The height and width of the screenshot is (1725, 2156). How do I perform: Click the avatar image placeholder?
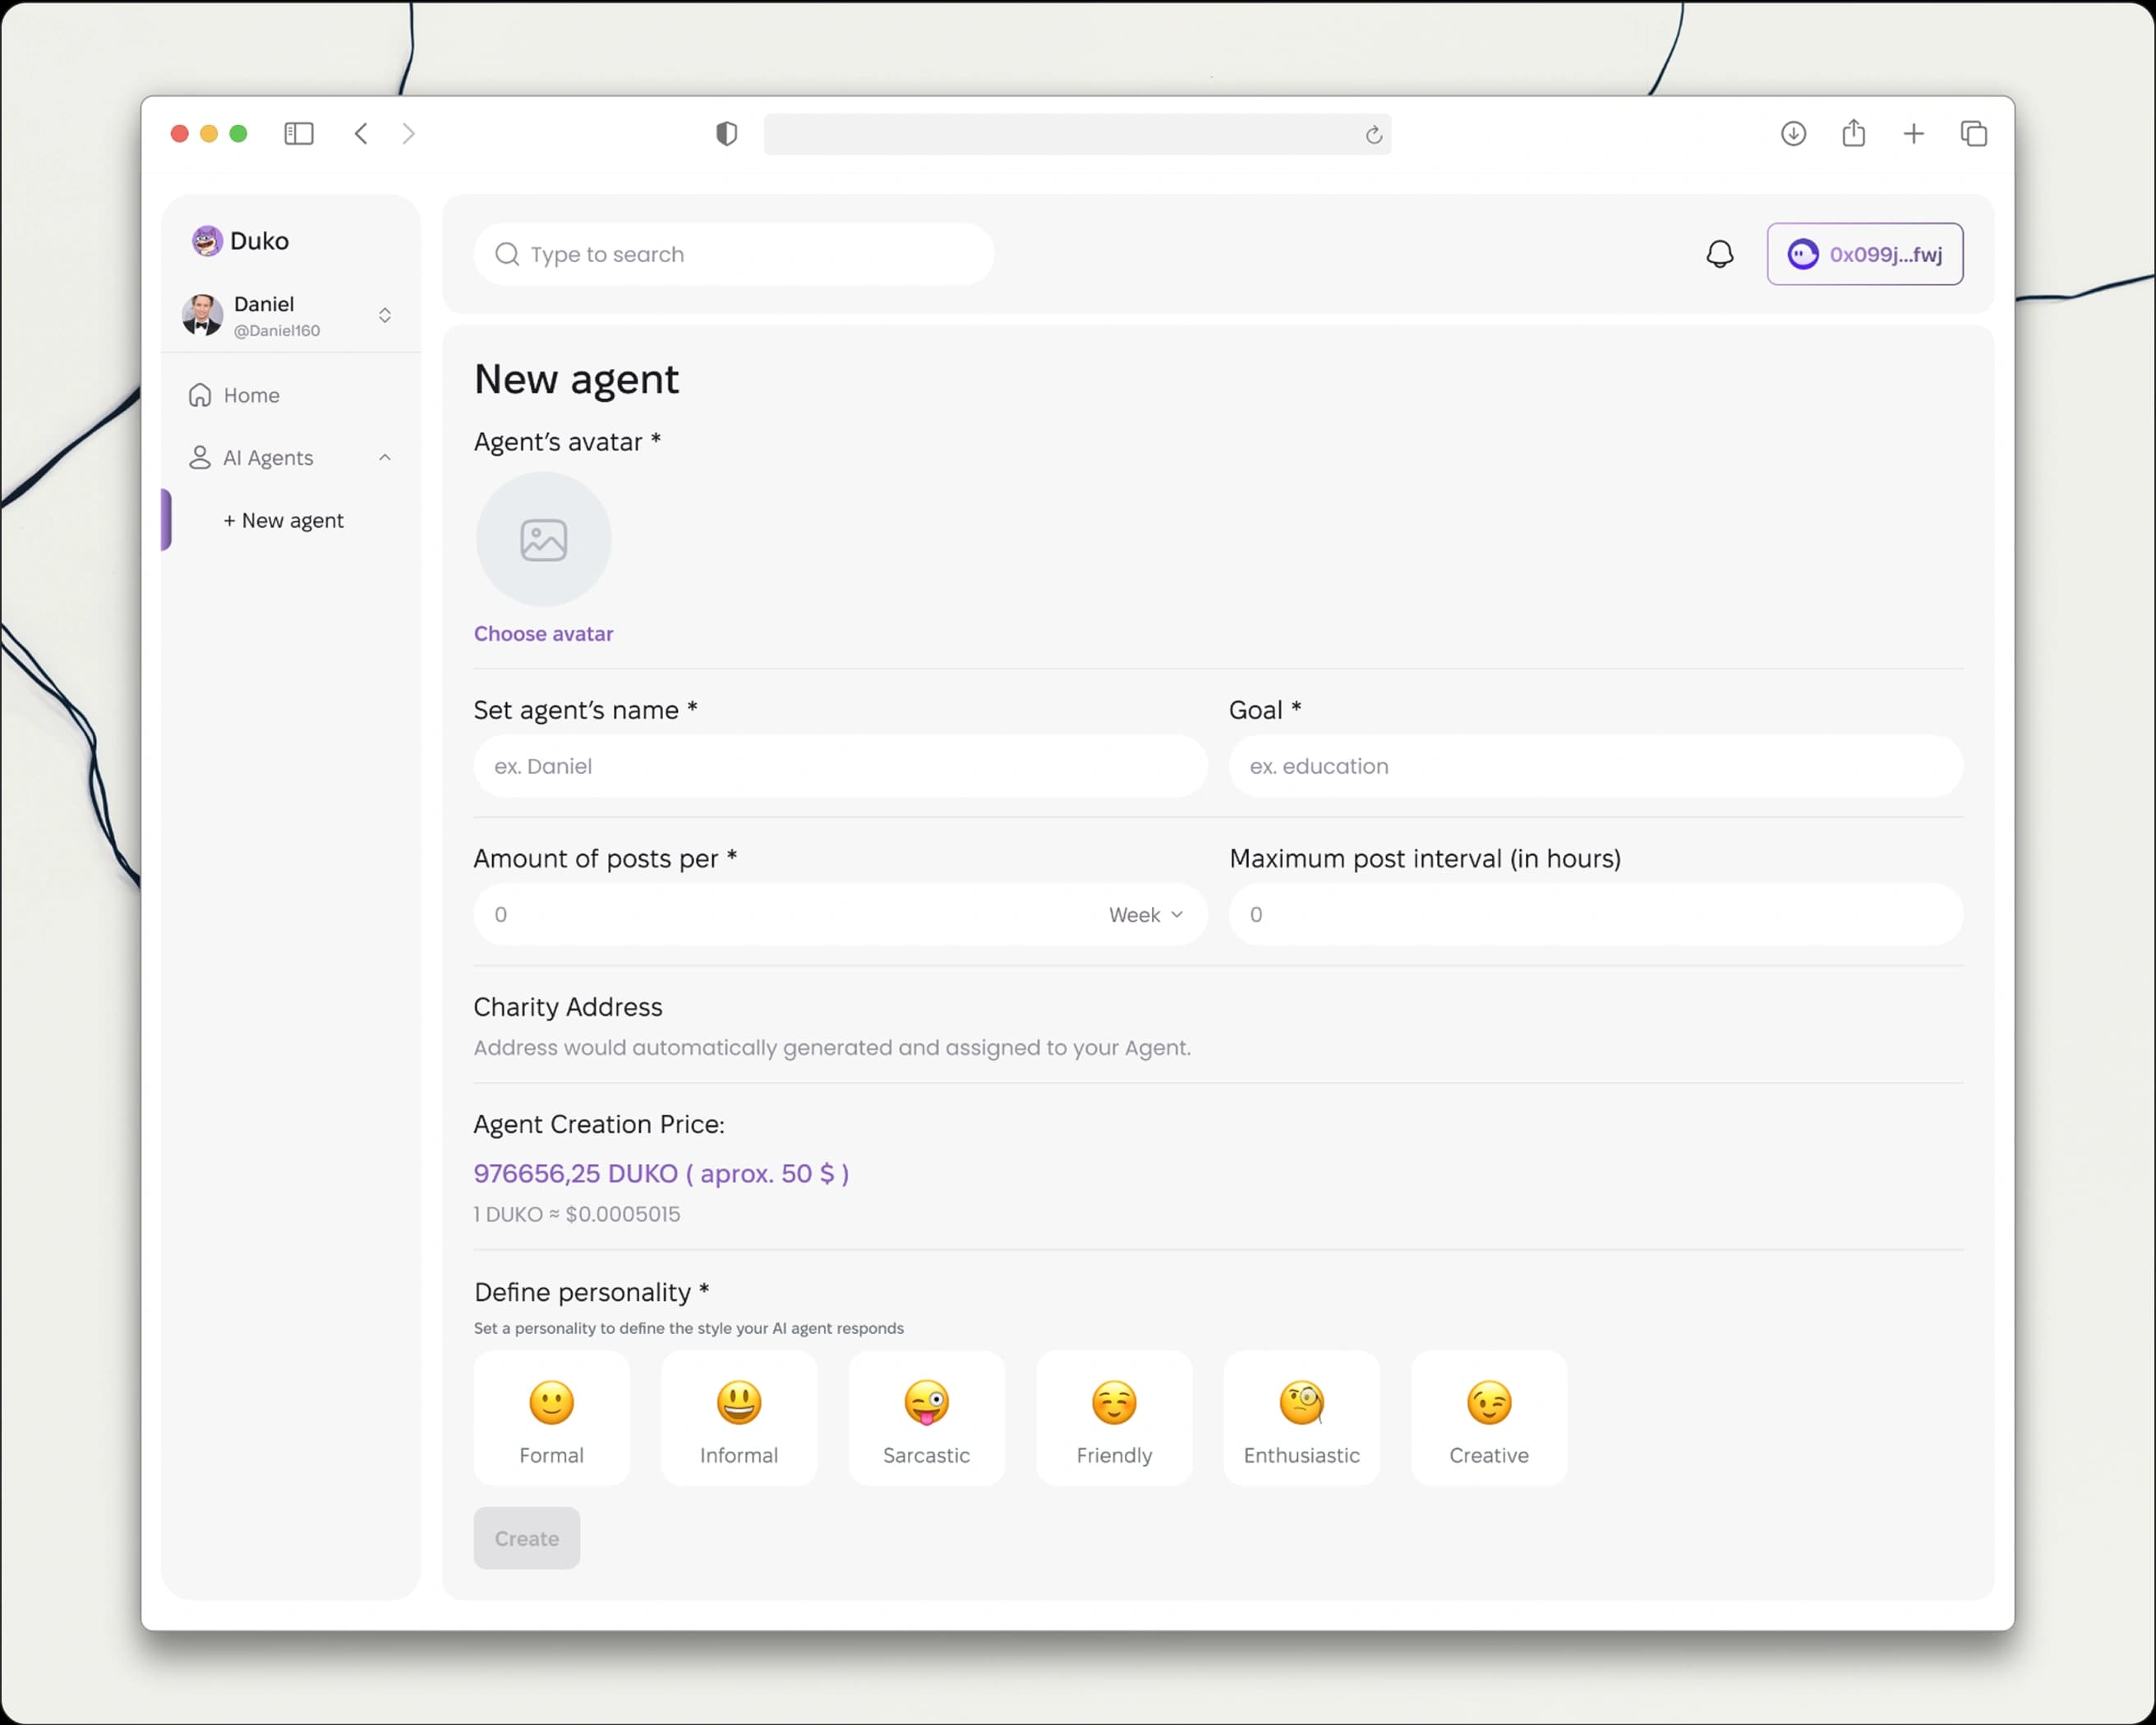click(x=543, y=540)
